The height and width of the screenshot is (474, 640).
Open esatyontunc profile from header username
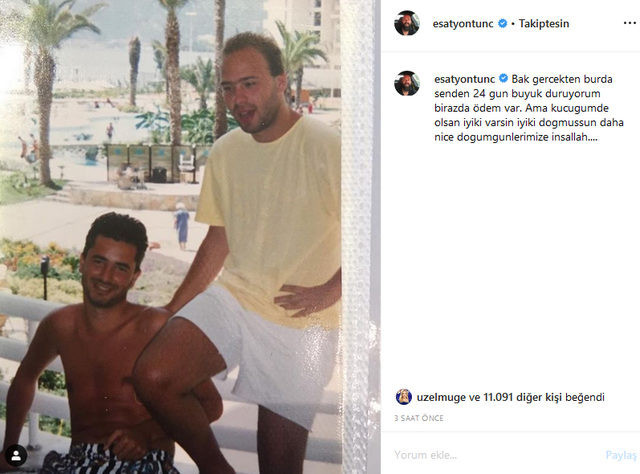463,24
